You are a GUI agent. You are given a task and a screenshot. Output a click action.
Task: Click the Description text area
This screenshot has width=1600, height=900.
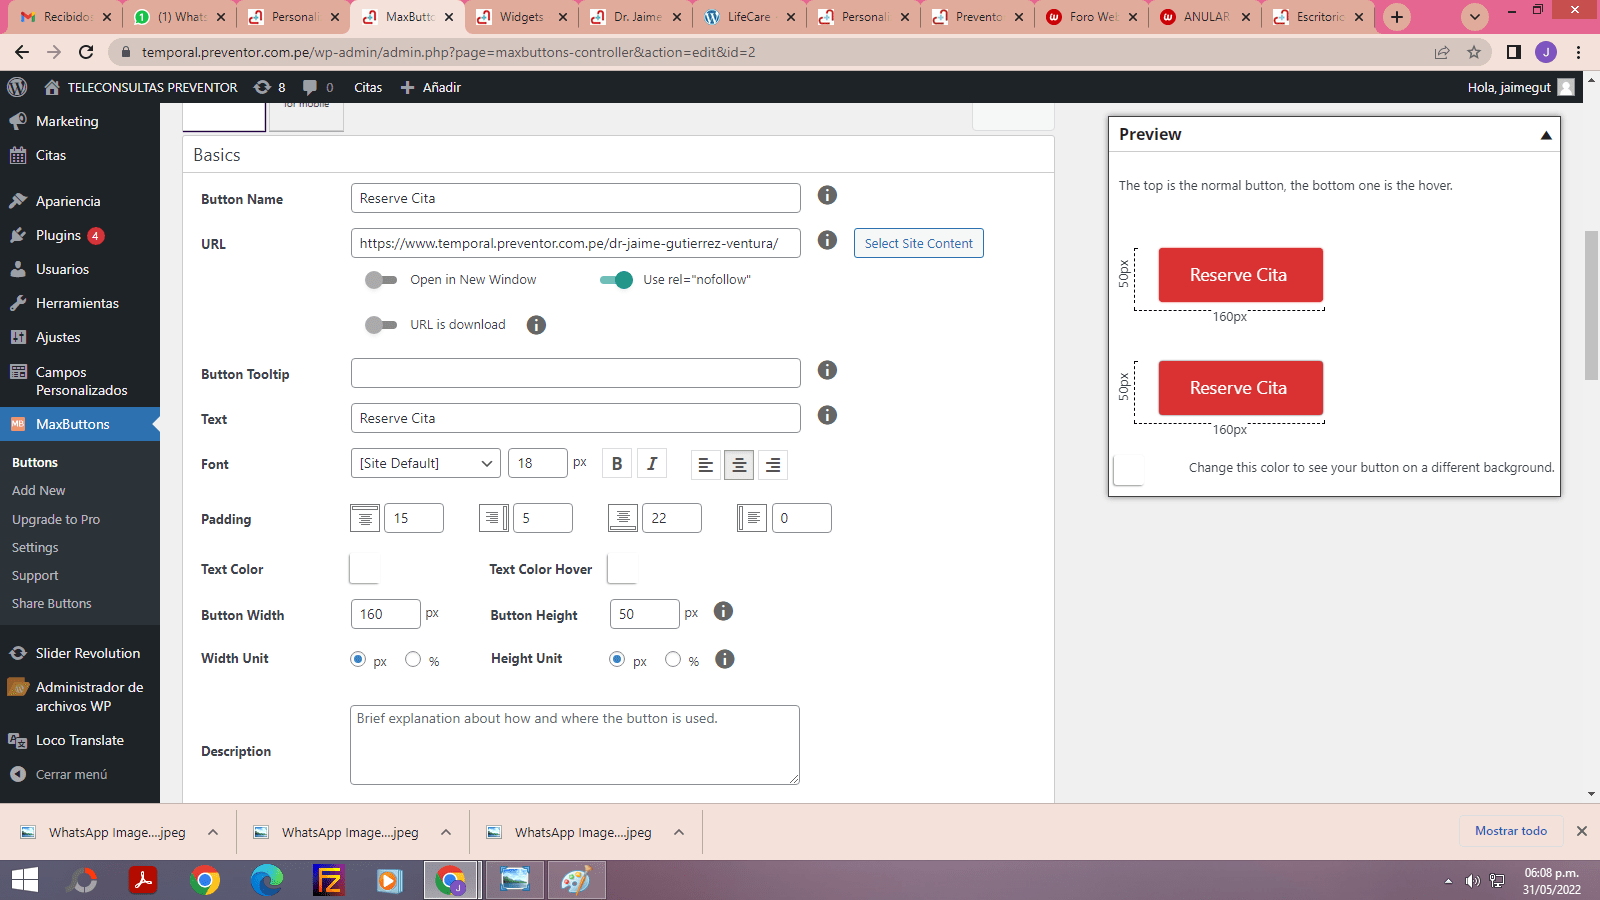(575, 745)
